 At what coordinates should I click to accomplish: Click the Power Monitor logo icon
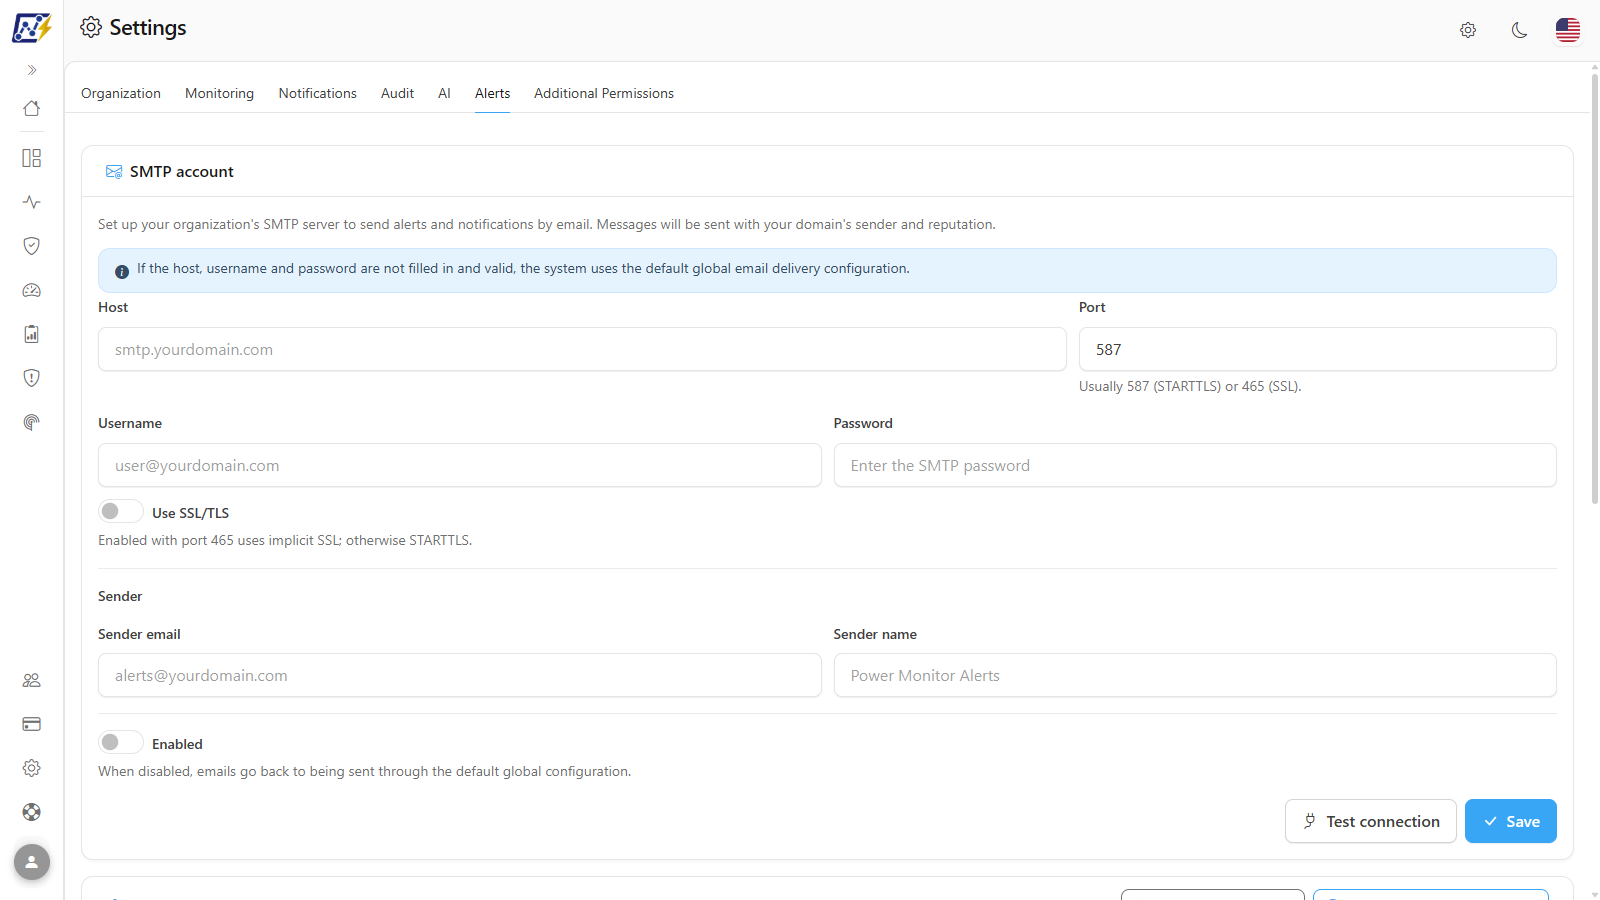31,28
